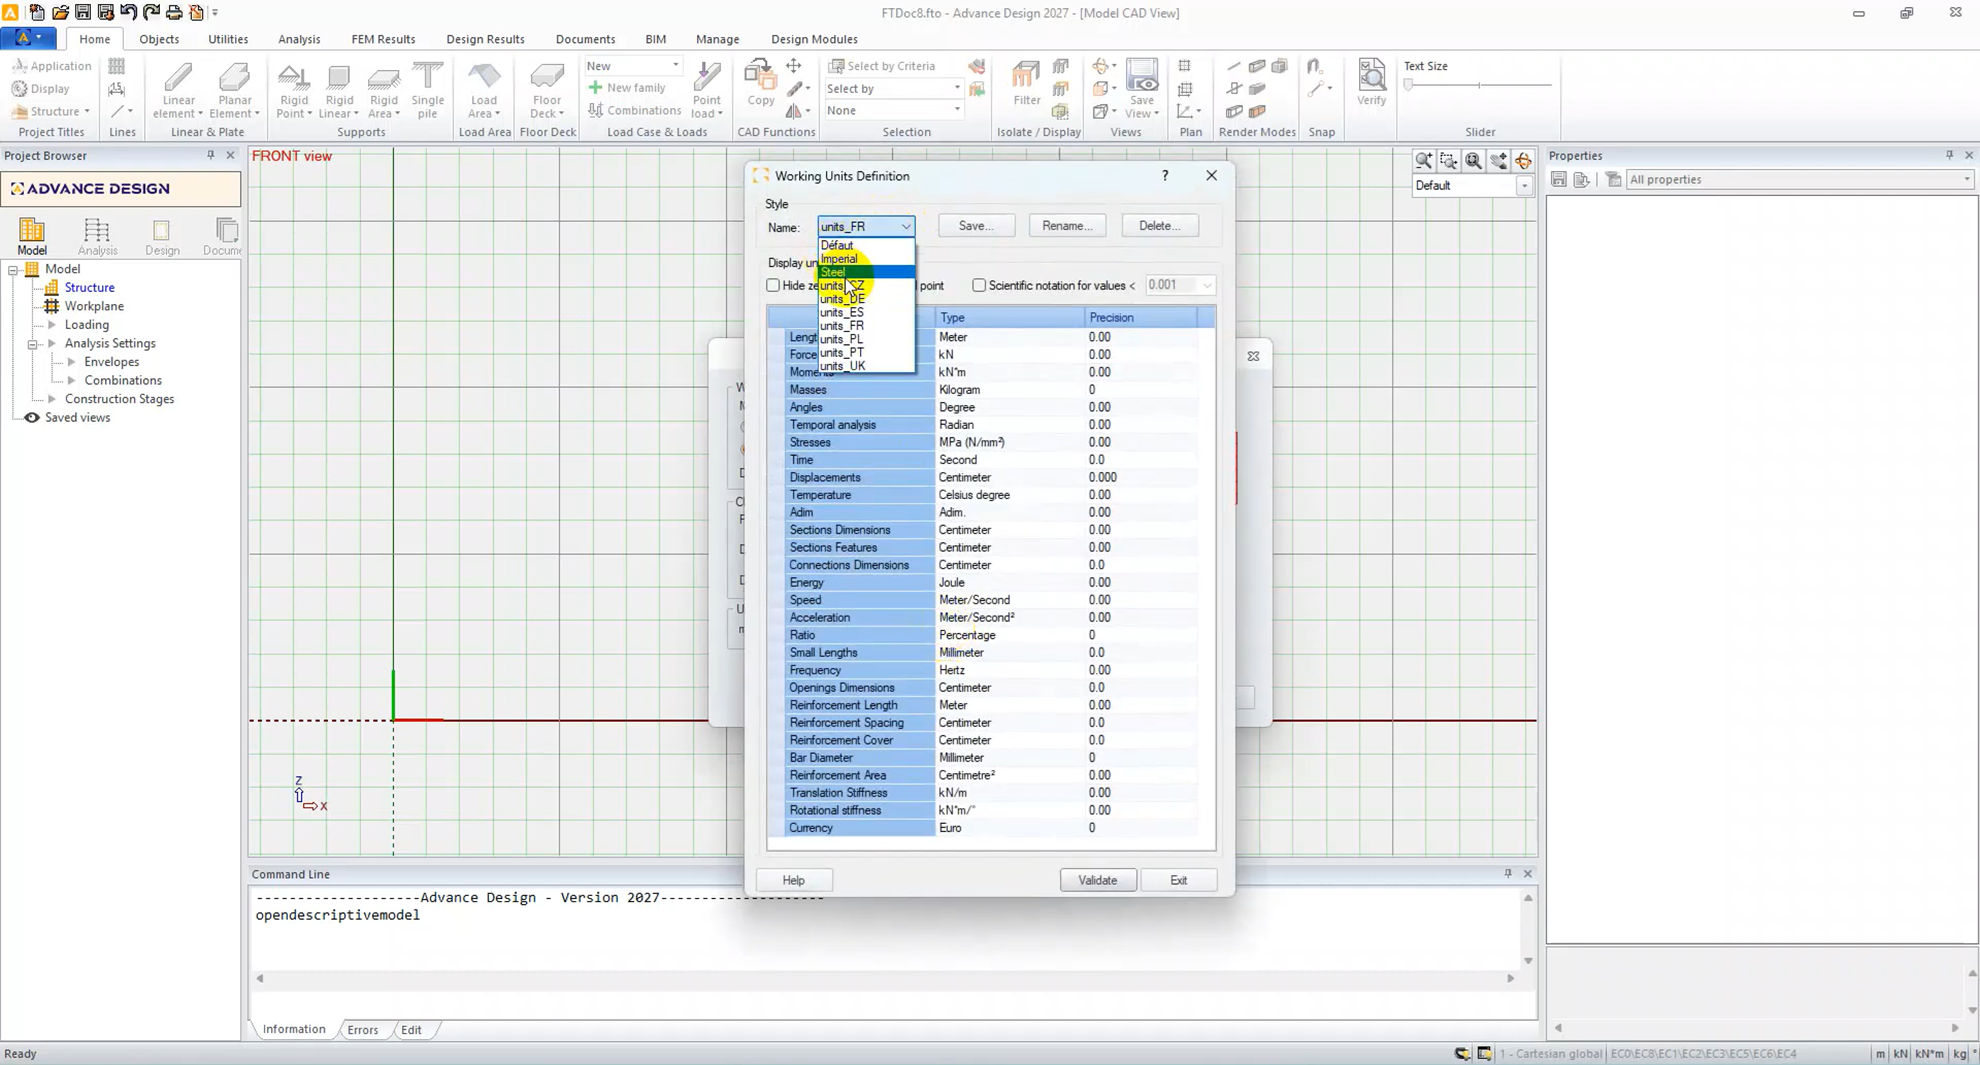
Task: Click the Save... style button
Action: [976, 225]
